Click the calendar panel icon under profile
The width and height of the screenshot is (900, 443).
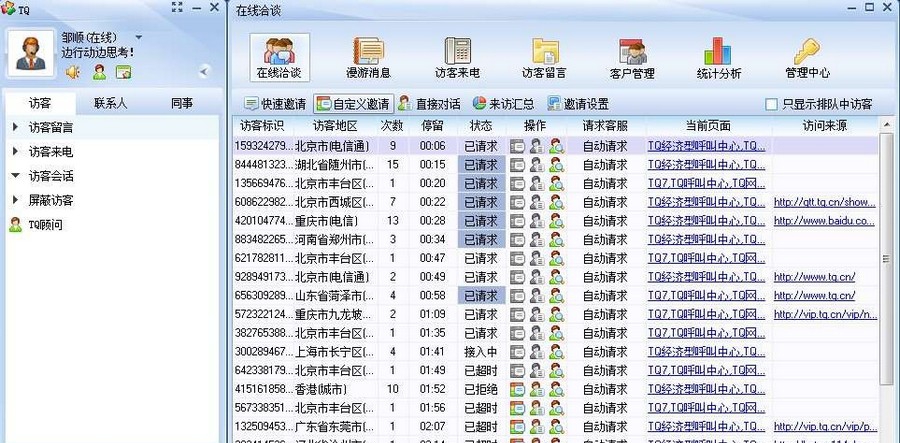click(x=123, y=72)
